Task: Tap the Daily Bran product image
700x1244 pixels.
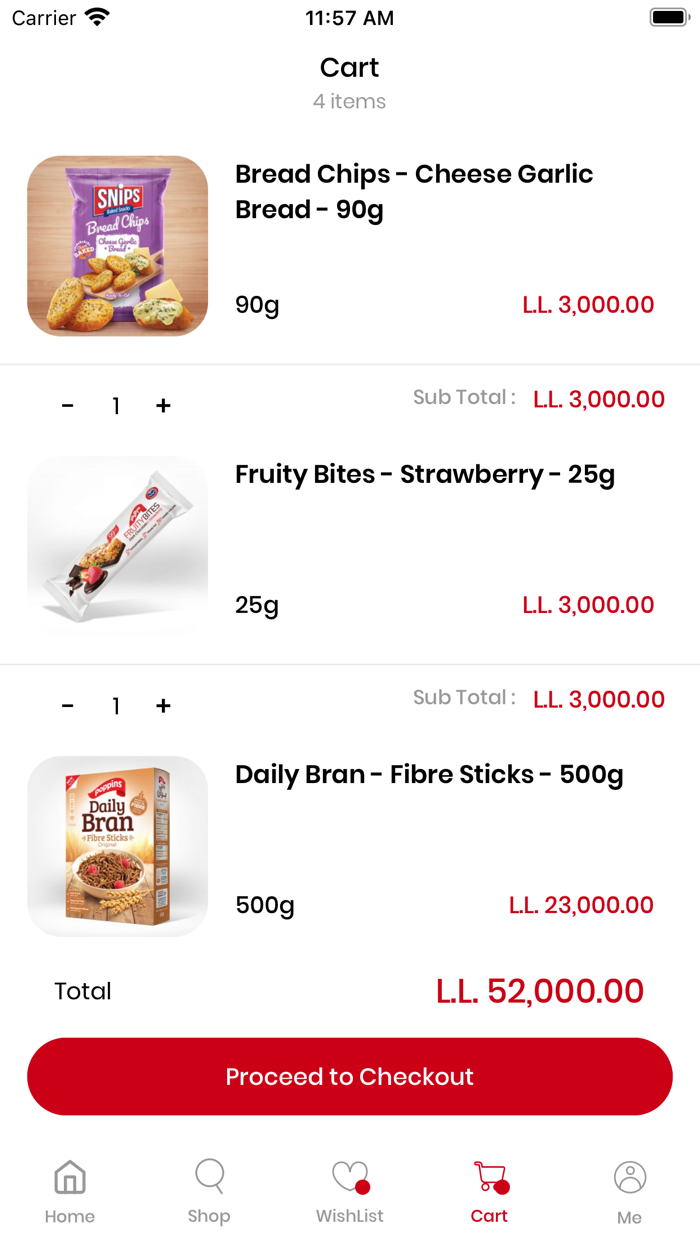Action: (117, 845)
